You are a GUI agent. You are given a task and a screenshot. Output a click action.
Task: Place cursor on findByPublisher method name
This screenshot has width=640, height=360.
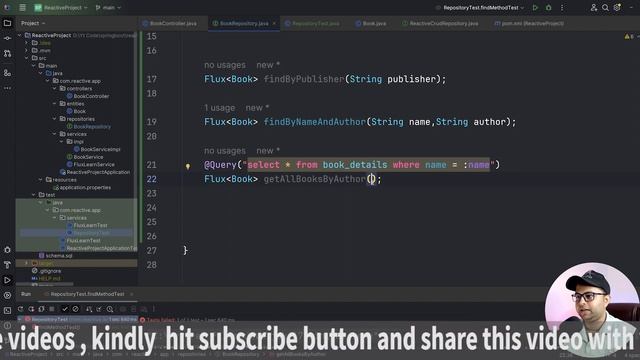click(304, 79)
